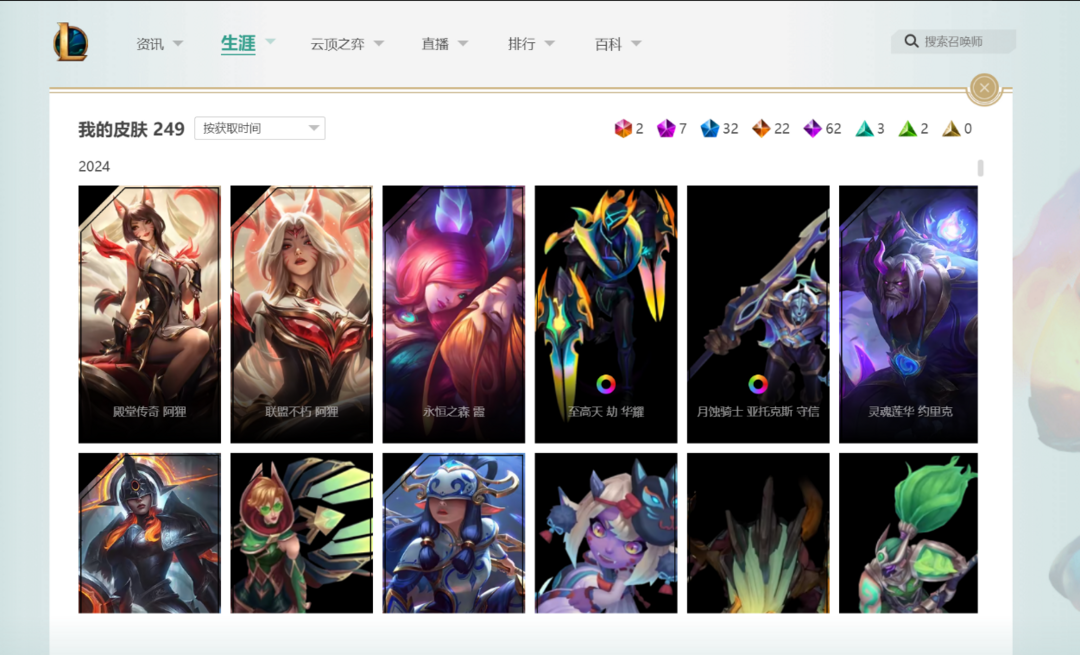Image resolution: width=1080 pixels, height=655 pixels.
Task: Open the 直播 navigation tab
Action: (x=435, y=44)
